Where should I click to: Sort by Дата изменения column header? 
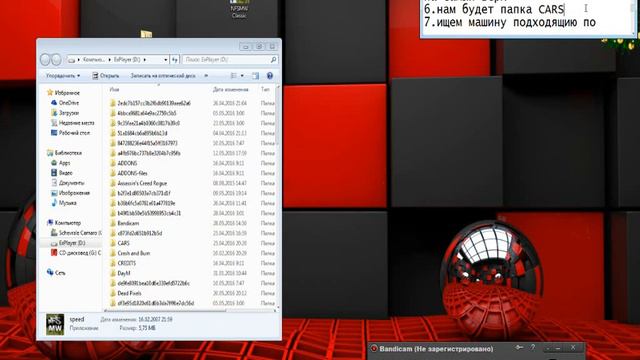pos(231,89)
